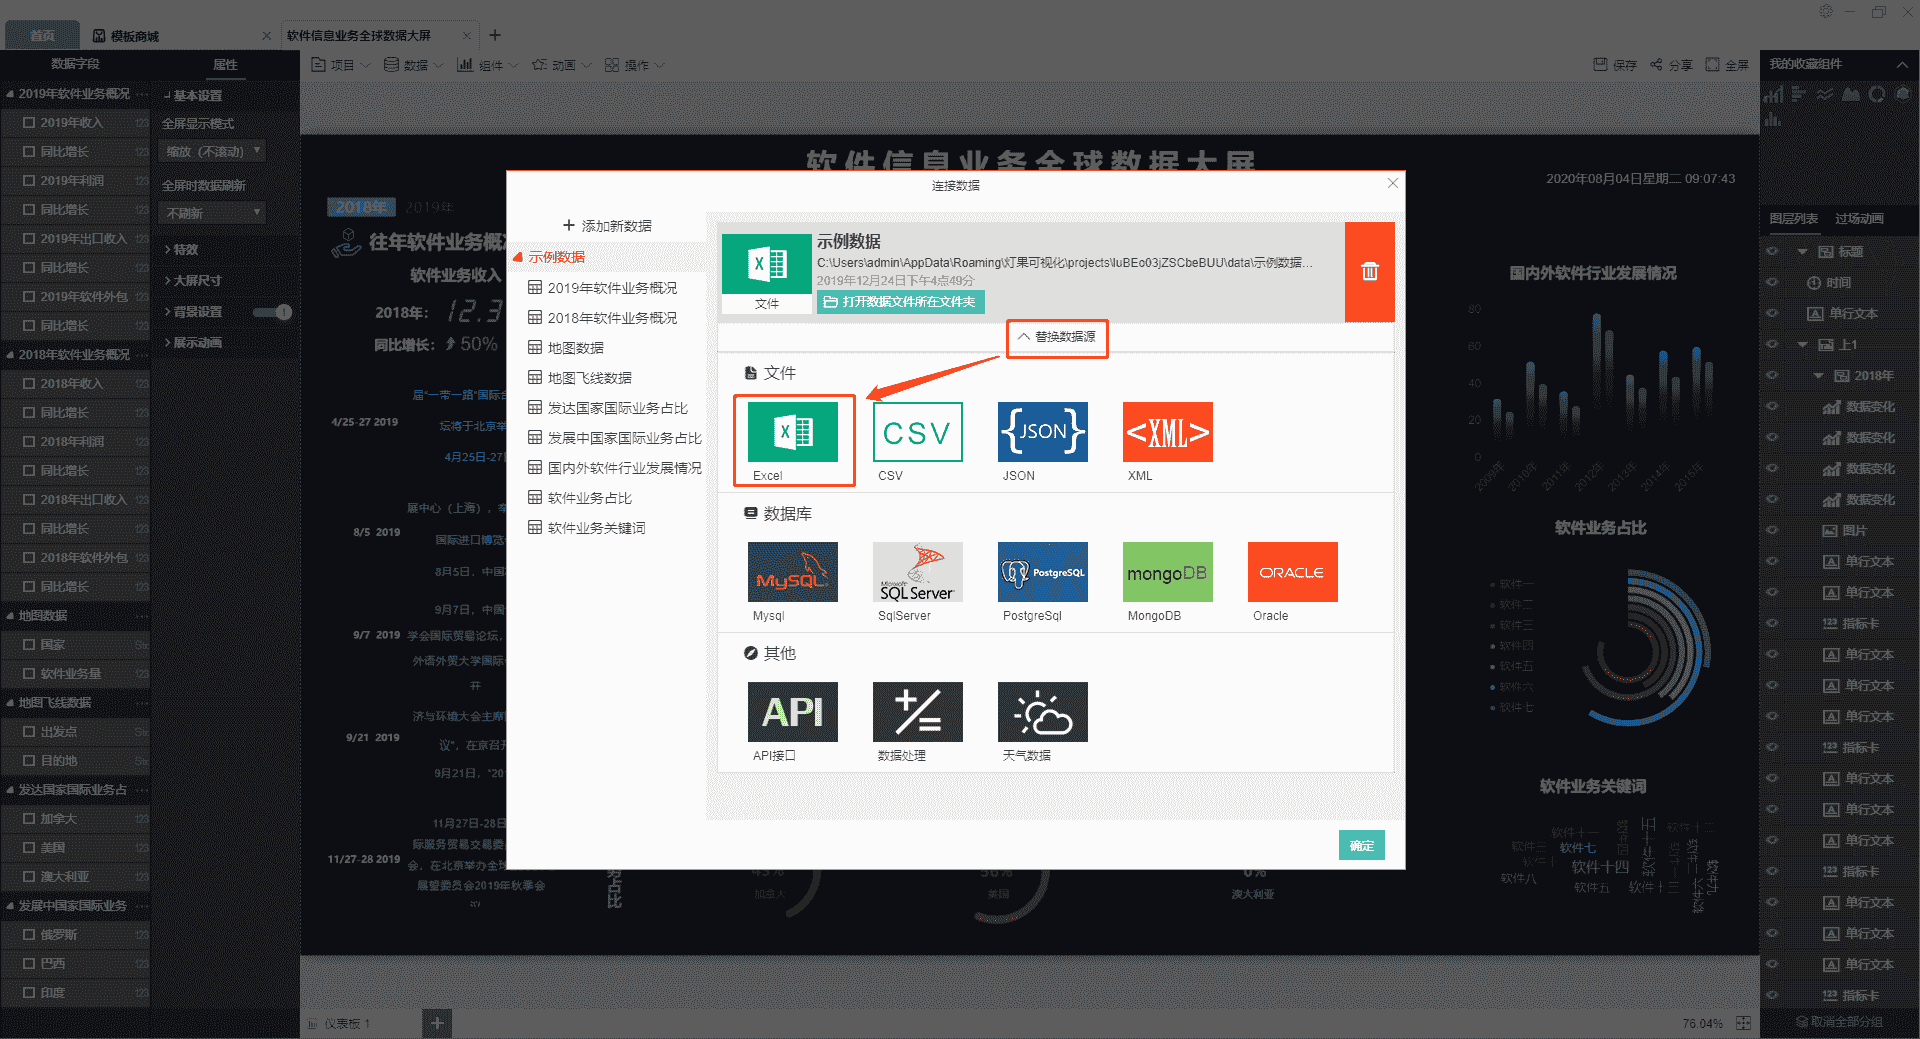Screen dimensions: 1920x1039
Task: Open a new tab with the plus icon
Action: [495, 35]
